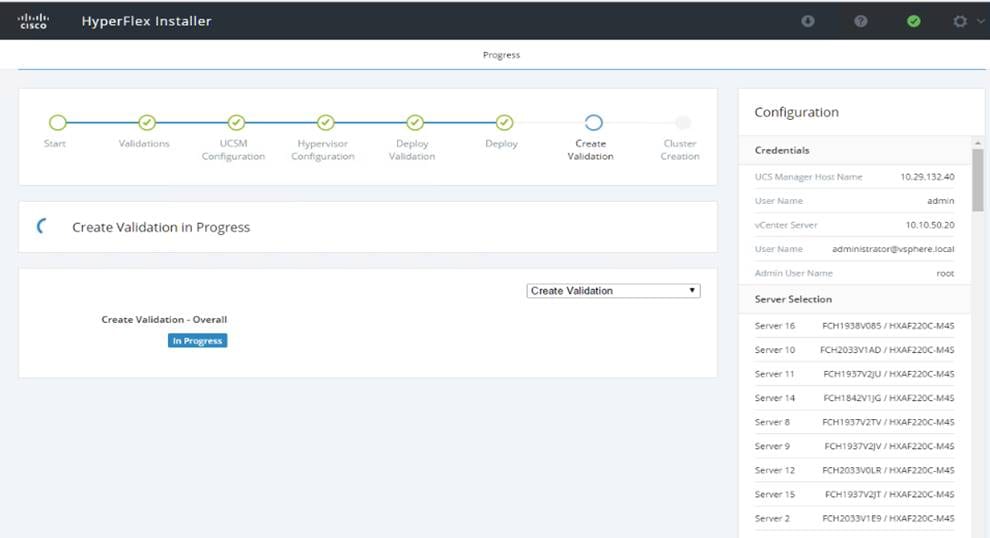Click the UCSM Configuration step checkmark
Image resolution: width=990 pixels, height=538 pixels.
click(236, 123)
